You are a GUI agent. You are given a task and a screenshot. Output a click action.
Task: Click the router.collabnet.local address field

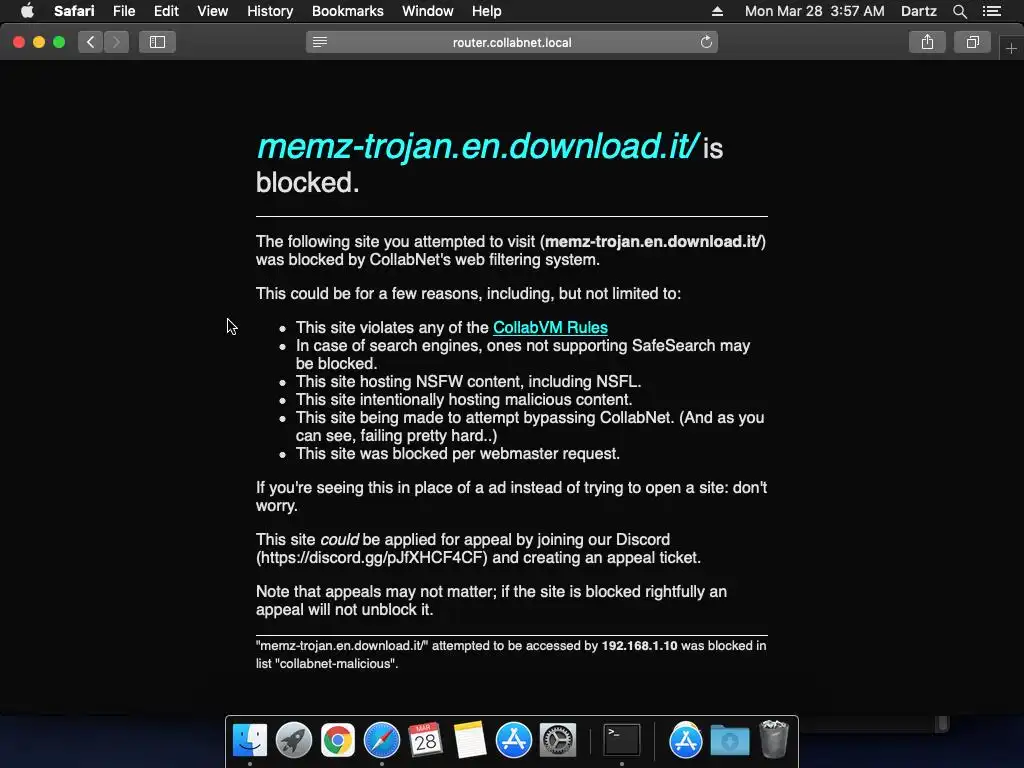(512, 42)
